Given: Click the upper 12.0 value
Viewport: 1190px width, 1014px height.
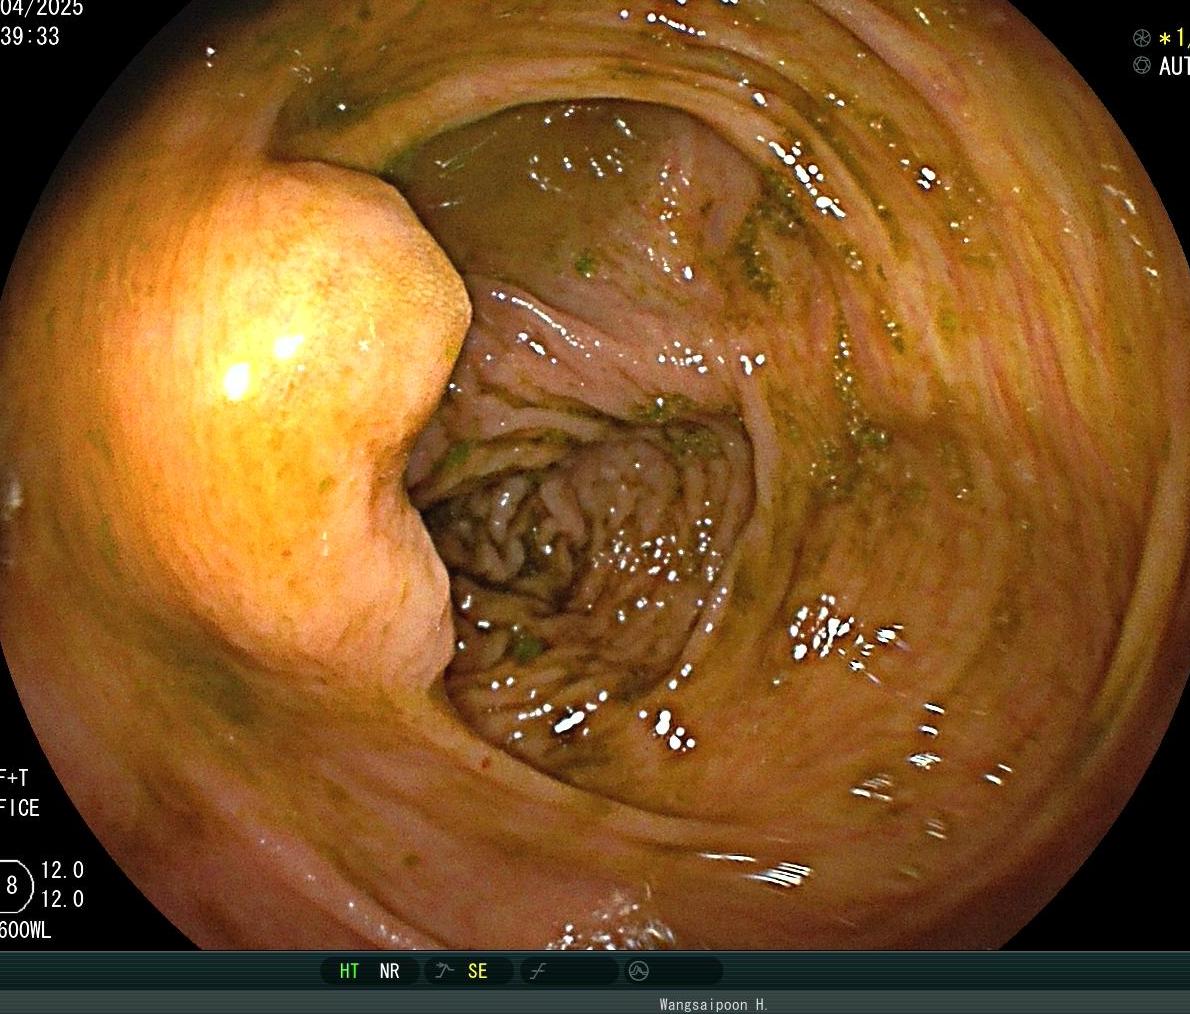Looking at the screenshot, I should (62, 870).
